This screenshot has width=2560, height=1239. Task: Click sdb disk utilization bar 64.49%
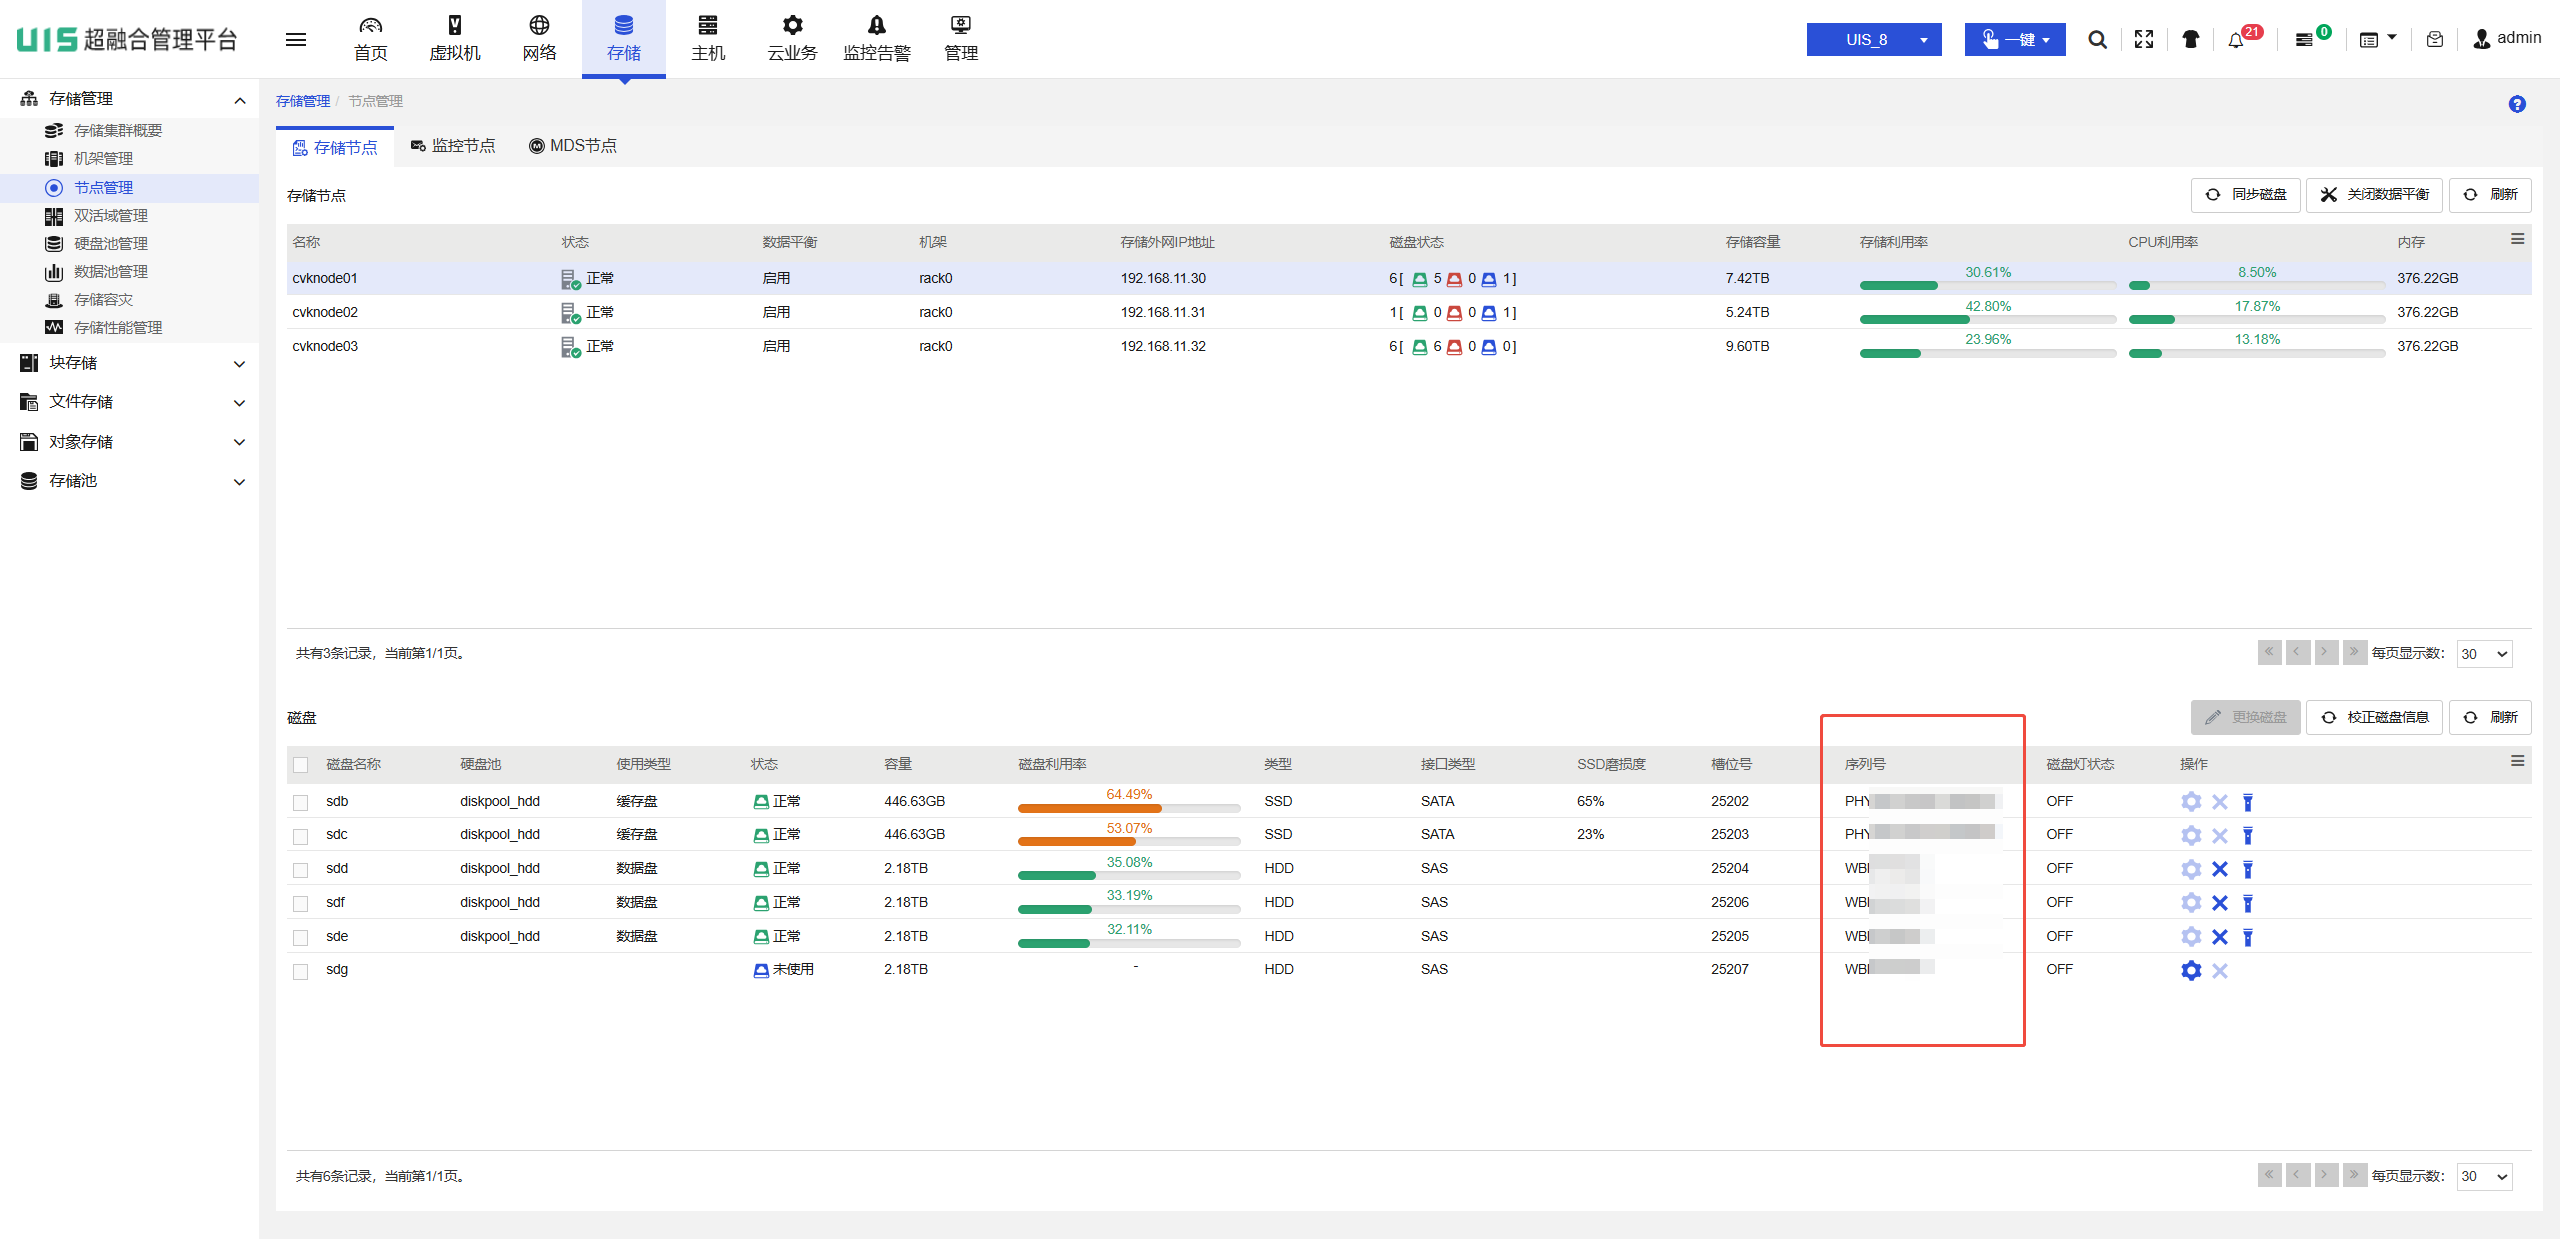coord(1129,808)
